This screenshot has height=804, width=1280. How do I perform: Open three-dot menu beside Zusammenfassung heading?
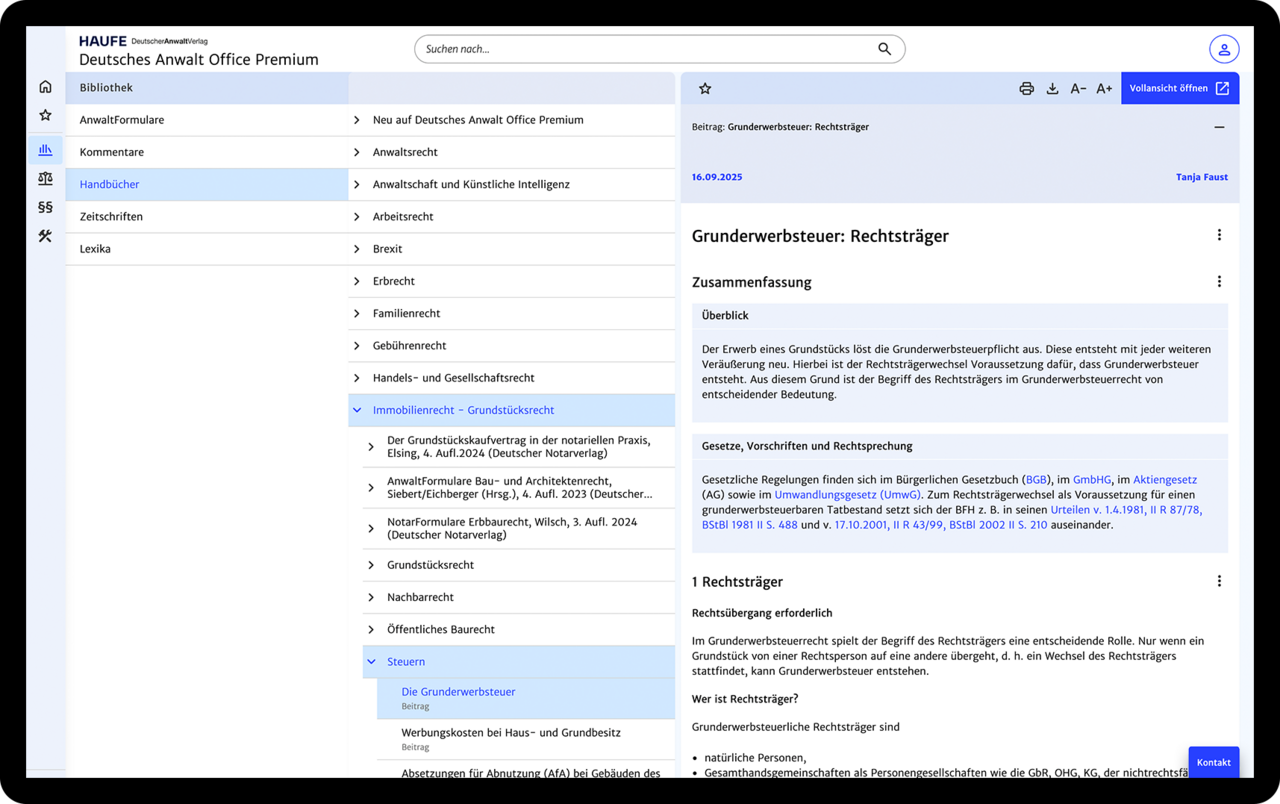click(x=1218, y=282)
